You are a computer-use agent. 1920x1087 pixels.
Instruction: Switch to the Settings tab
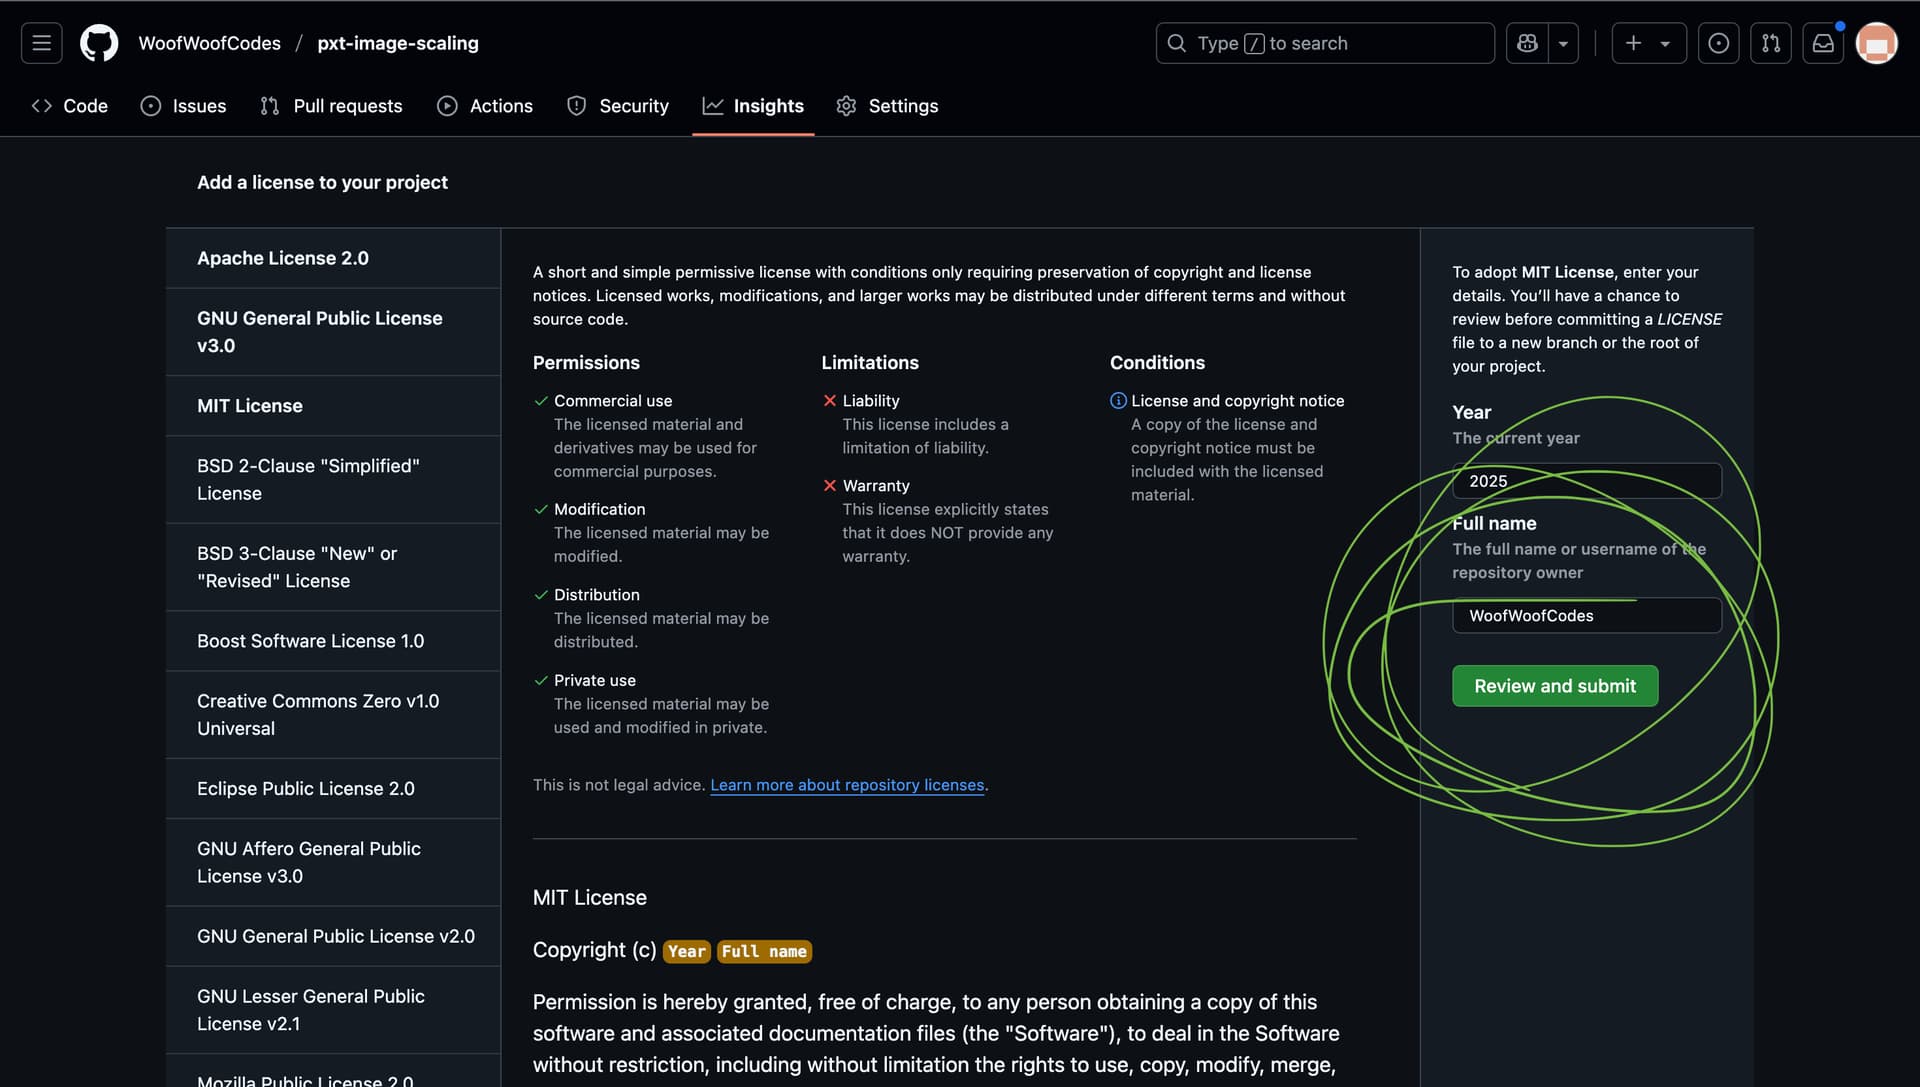click(888, 106)
